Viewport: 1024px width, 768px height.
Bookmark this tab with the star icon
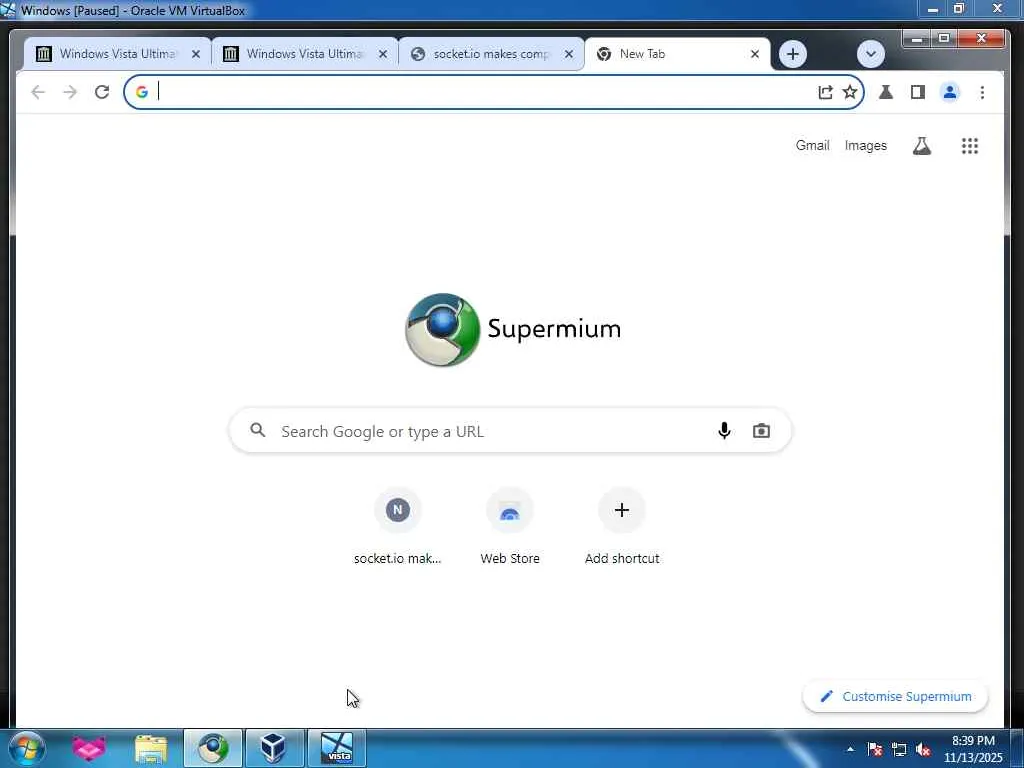[850, 92]
